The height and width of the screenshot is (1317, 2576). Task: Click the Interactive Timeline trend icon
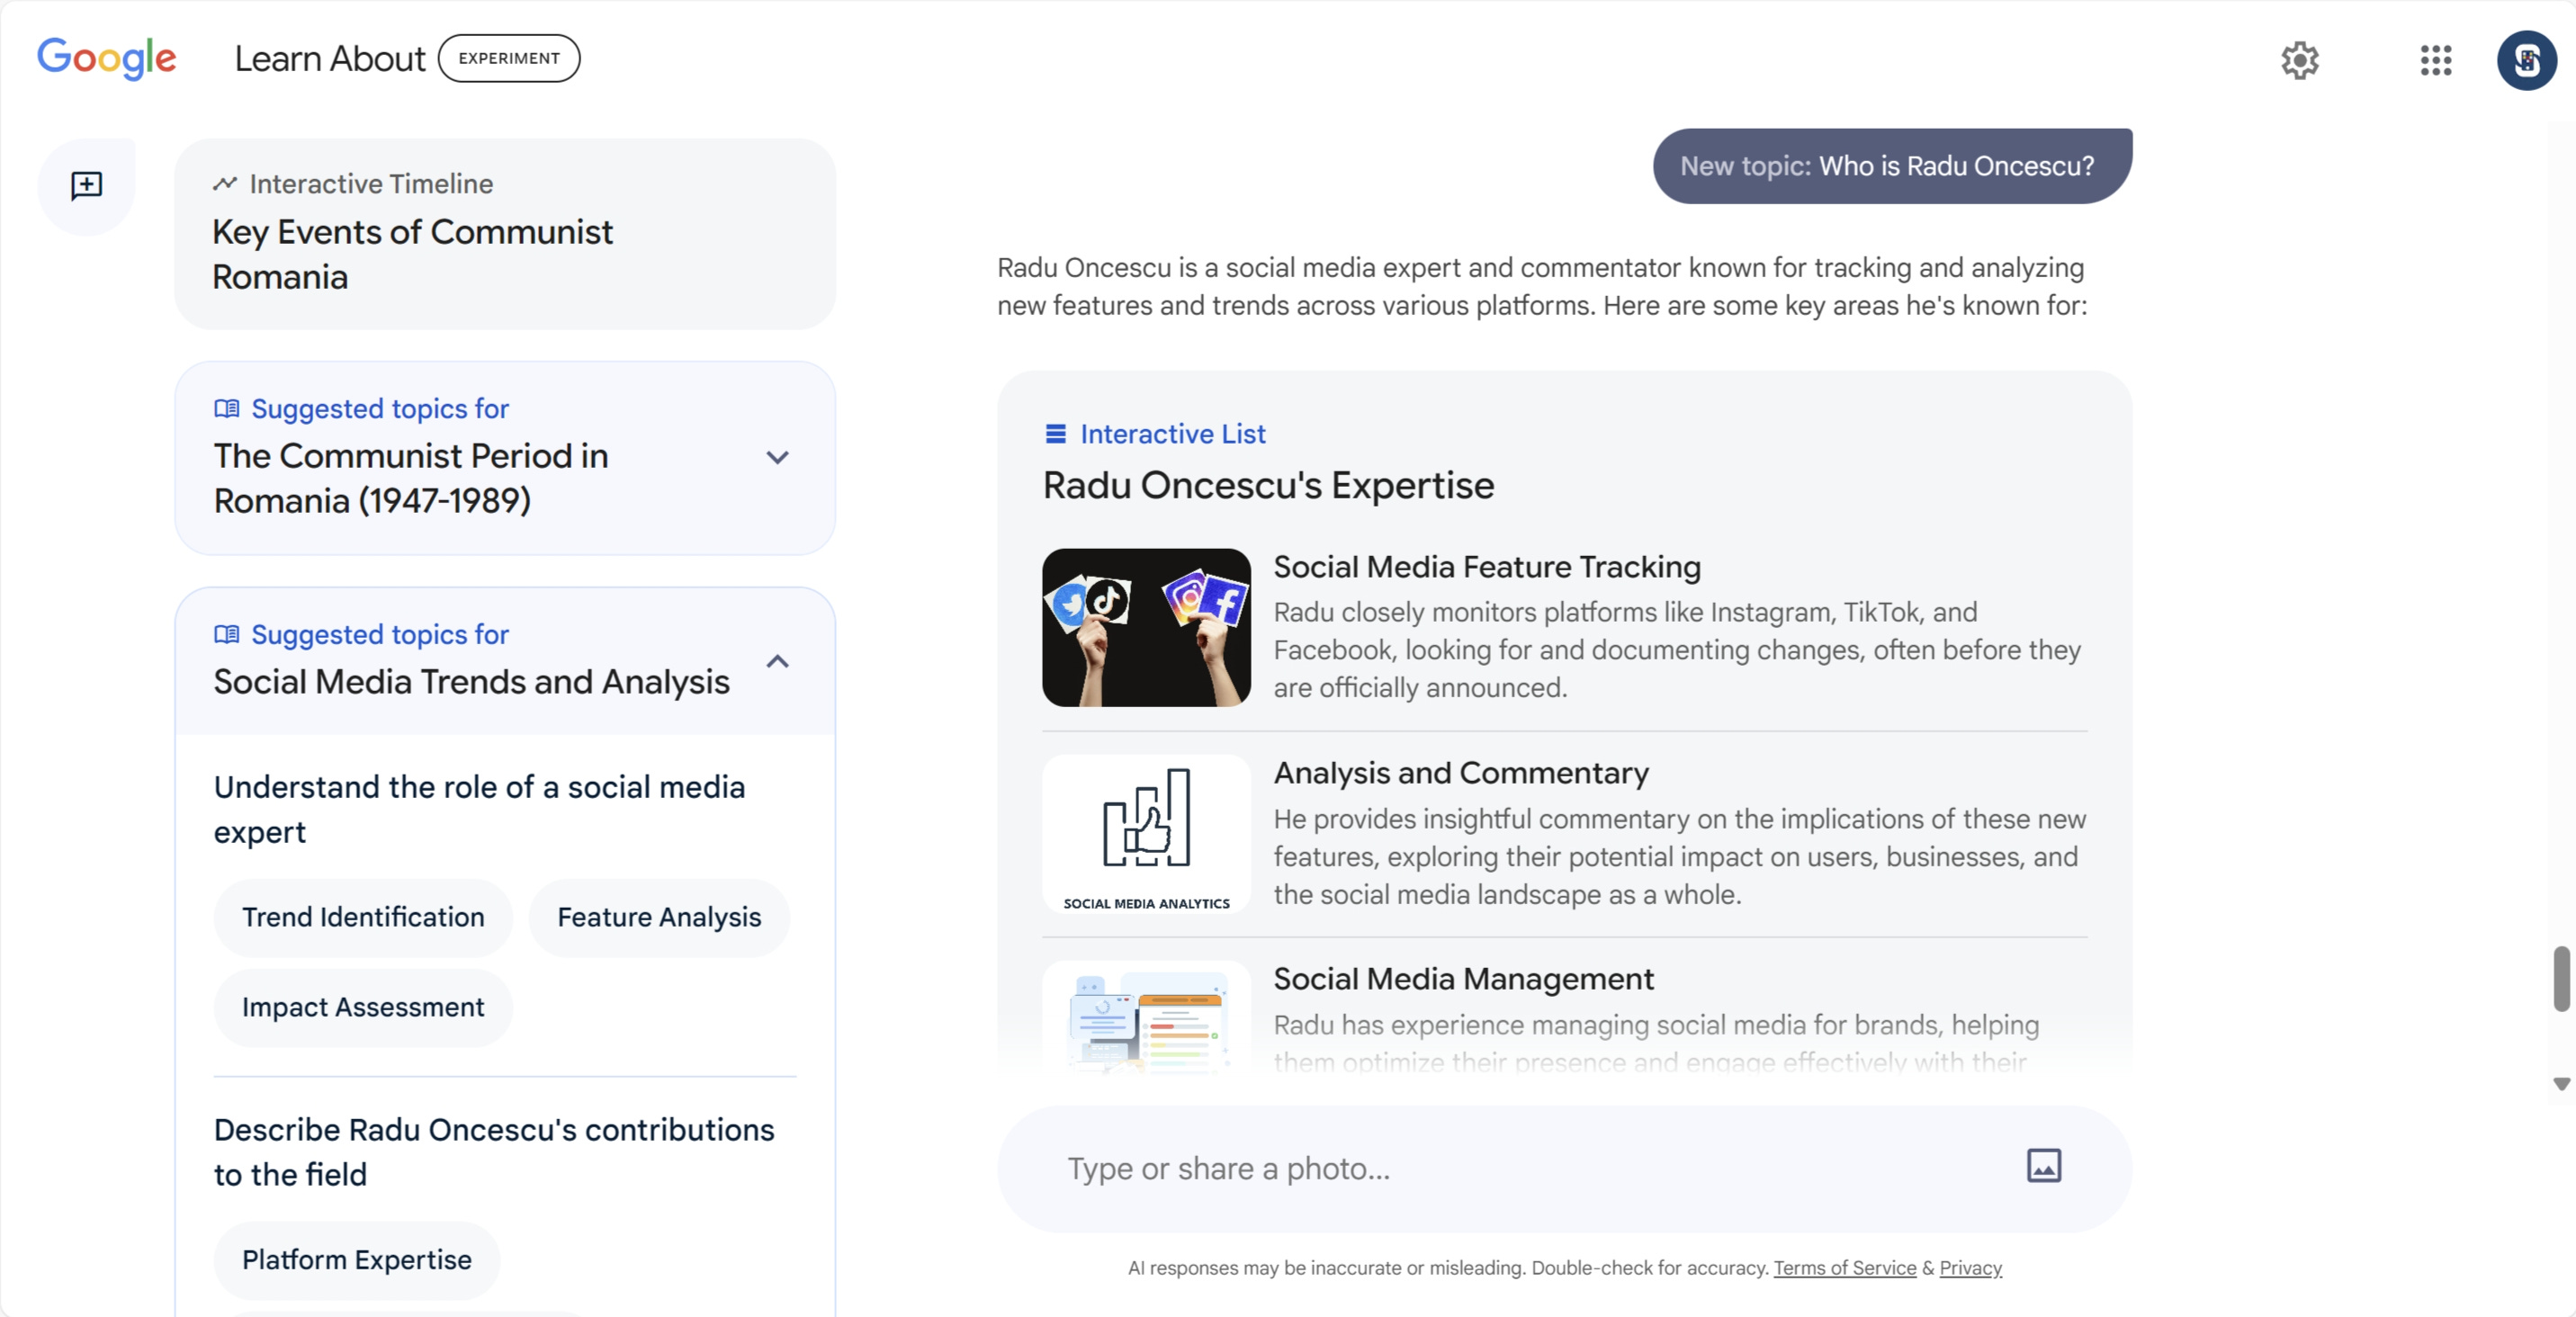point(225,184)
